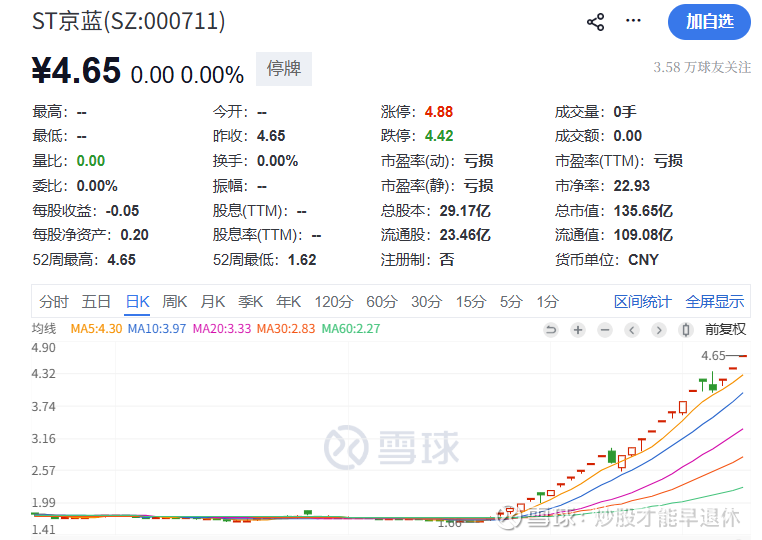Click the MA10:3.97 indicator label
Image resolution: width=762 pixels, height=540 pixels.
click(x=157, y=329)
